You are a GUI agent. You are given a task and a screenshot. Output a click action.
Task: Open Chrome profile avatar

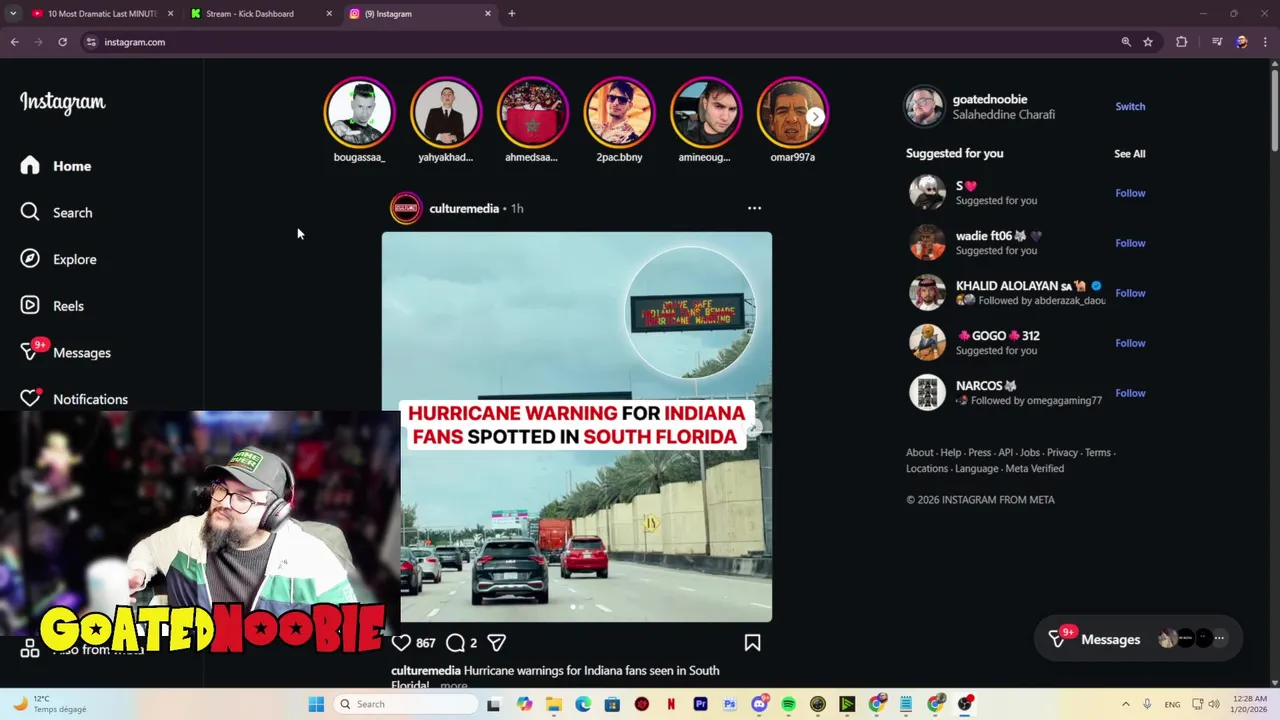point(1241,42)
